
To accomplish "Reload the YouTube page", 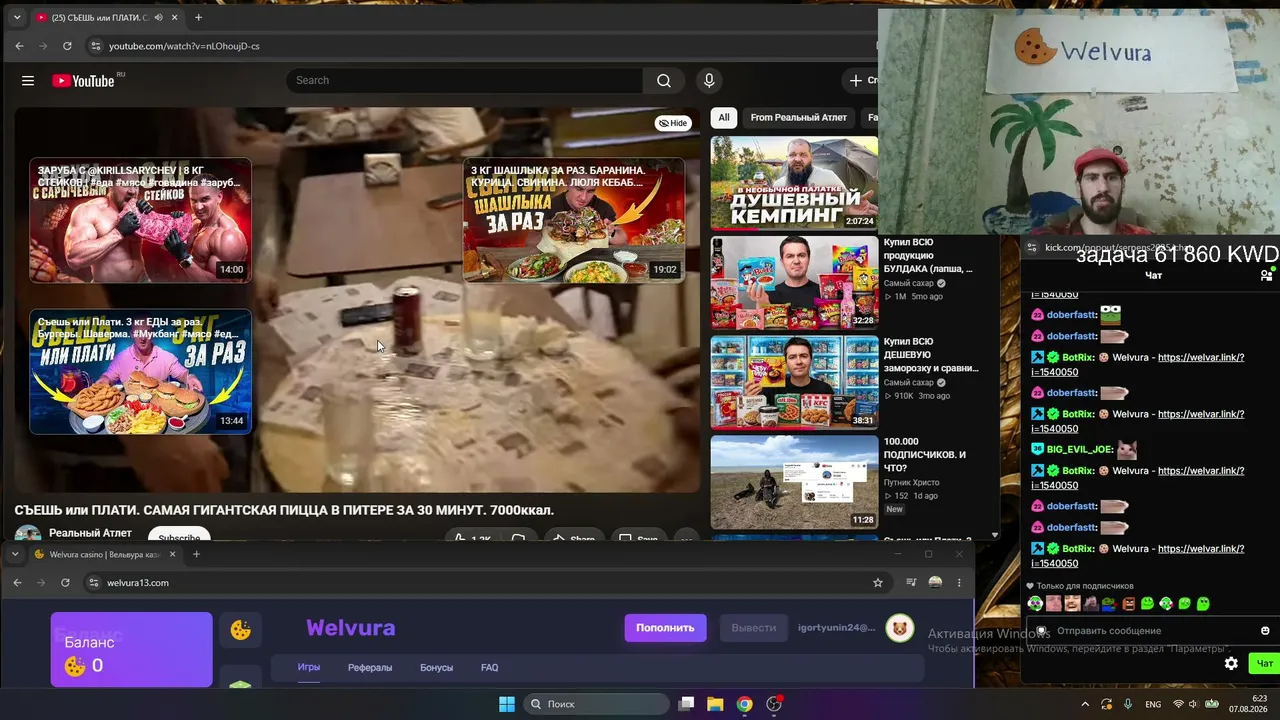I will click(x=67, y=46).
